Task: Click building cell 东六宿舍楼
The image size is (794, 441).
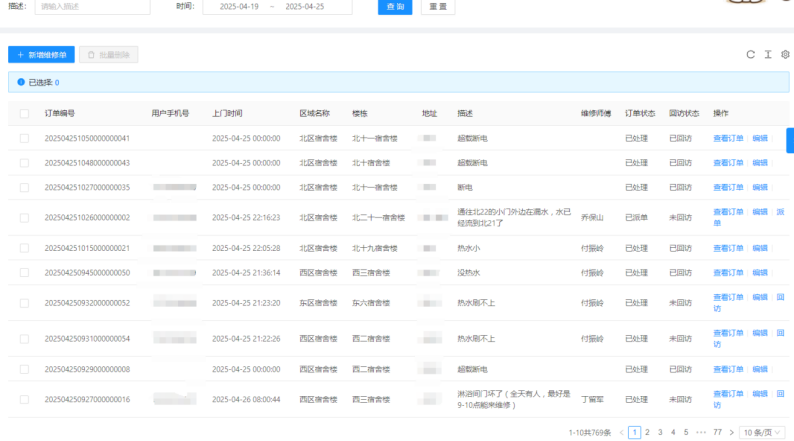Action: pyautogui.click(x=371, y=303)
